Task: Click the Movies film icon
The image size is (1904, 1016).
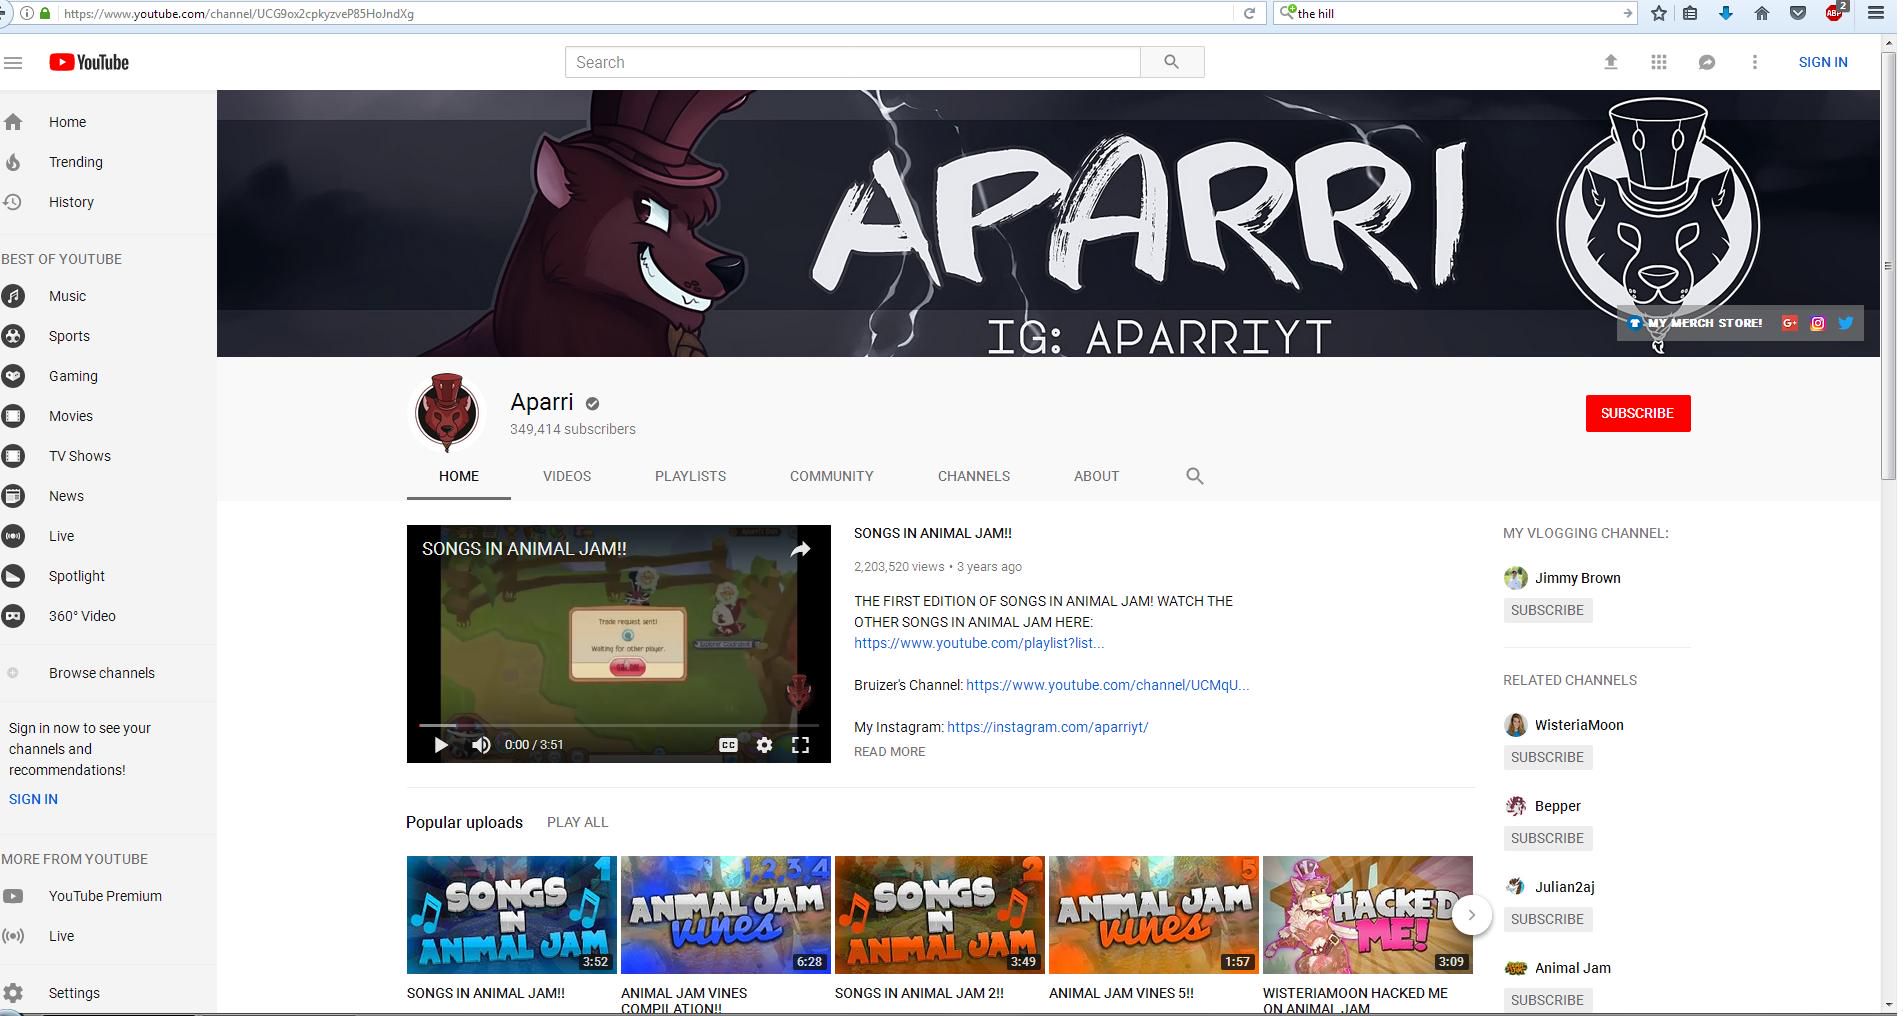Action: (x=13, y=416)
